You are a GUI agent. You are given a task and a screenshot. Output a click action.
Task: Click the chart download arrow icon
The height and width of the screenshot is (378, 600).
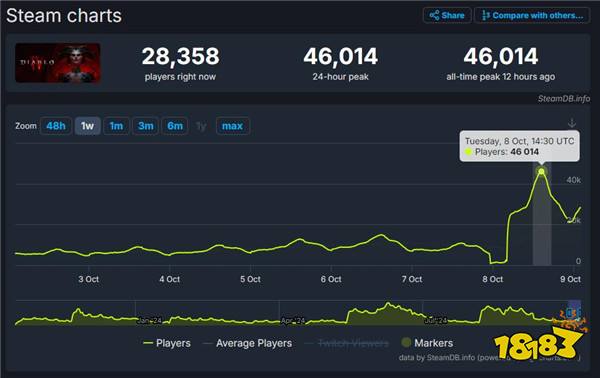572,123
